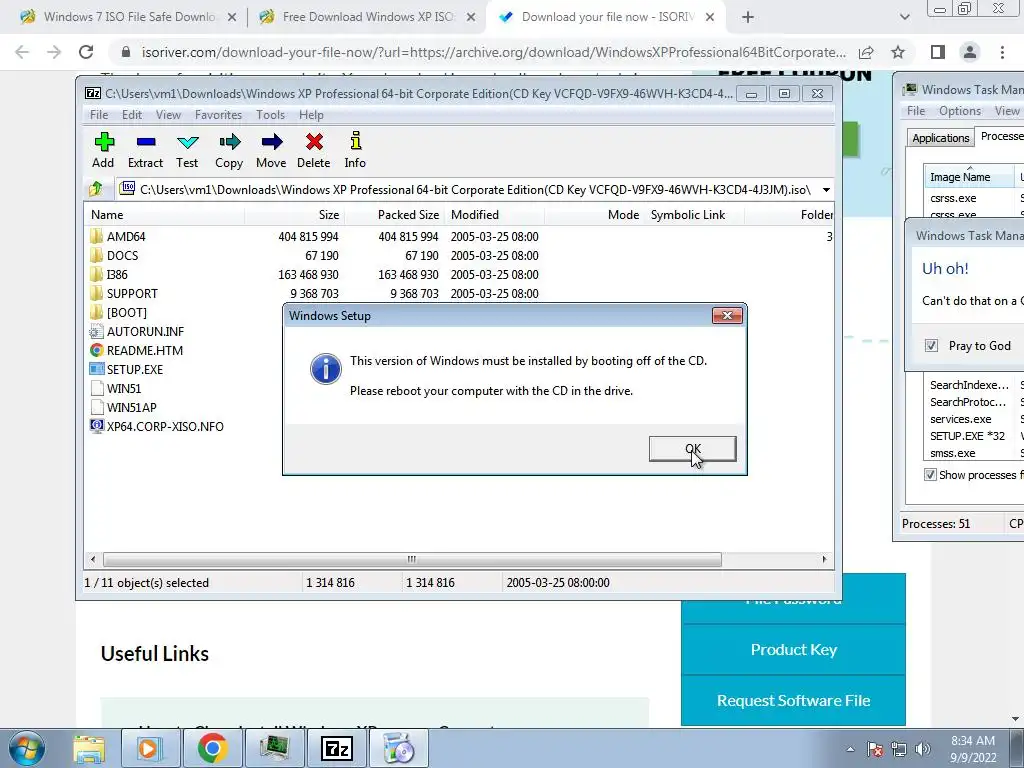Select the I386 folder

click(117, 274)
